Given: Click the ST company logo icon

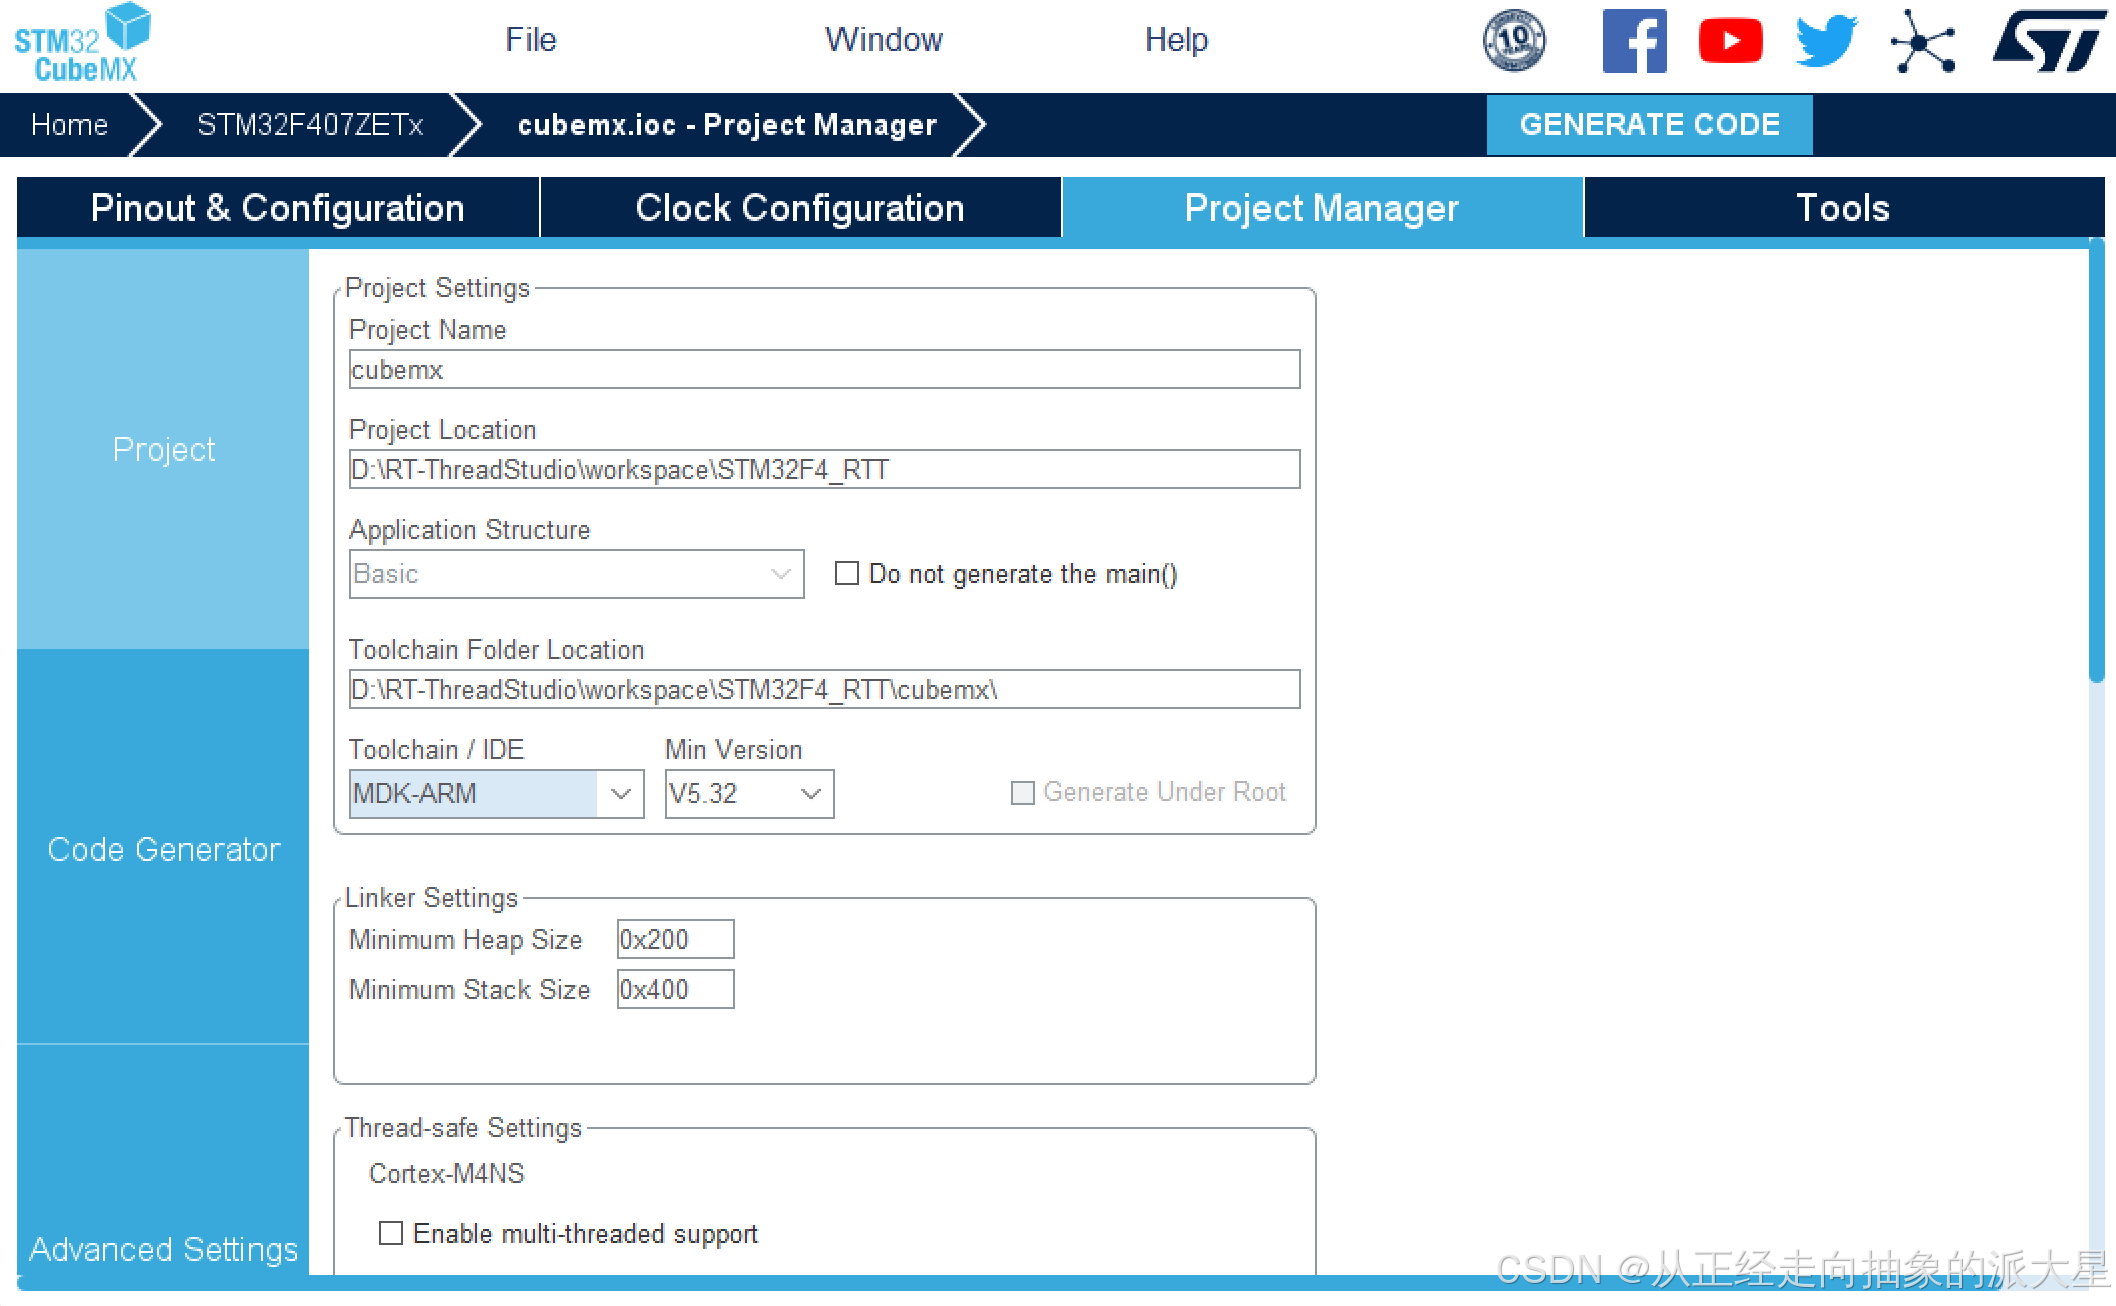Looking at the screenshot, I should (x=2050, y=41).
